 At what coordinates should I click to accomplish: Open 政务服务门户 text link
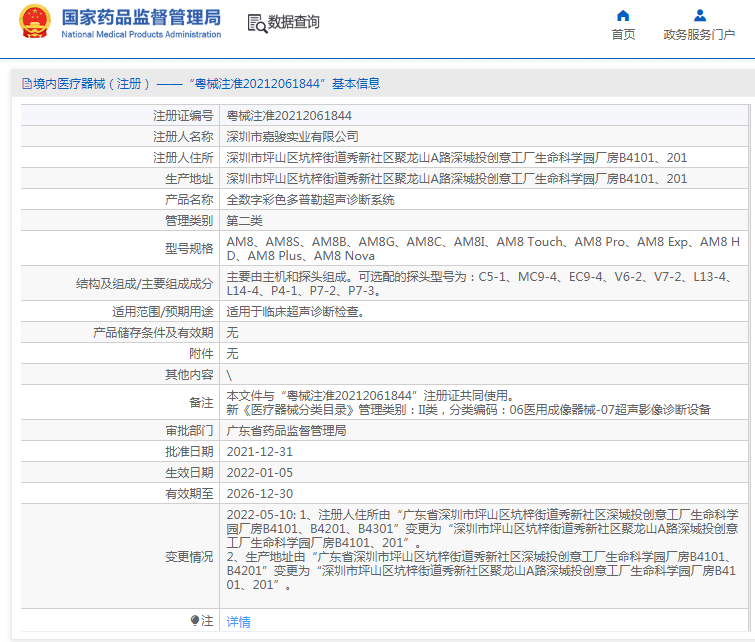(x=699, y=35)
